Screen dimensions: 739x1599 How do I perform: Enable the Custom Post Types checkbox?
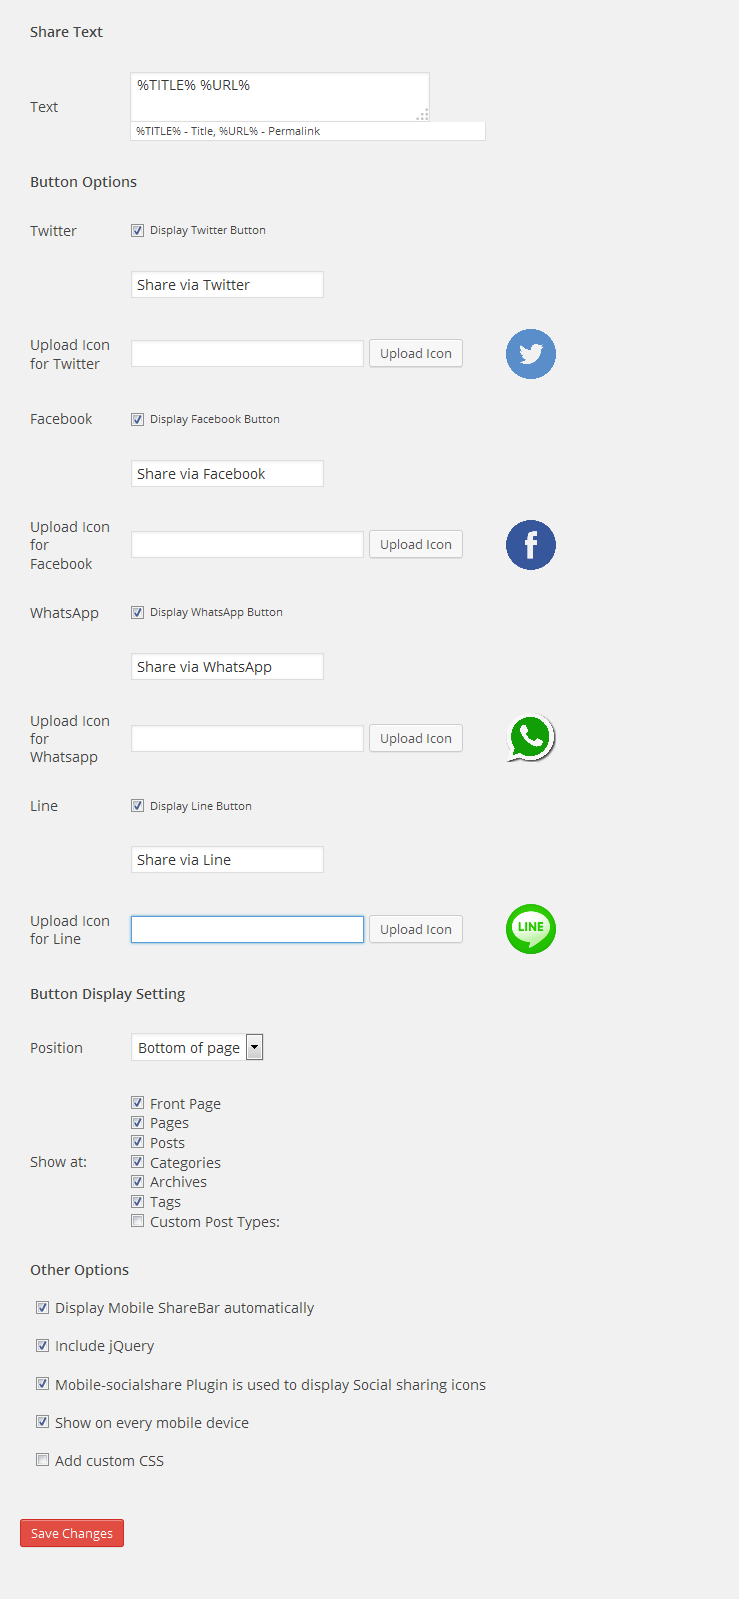[138, 1221]
